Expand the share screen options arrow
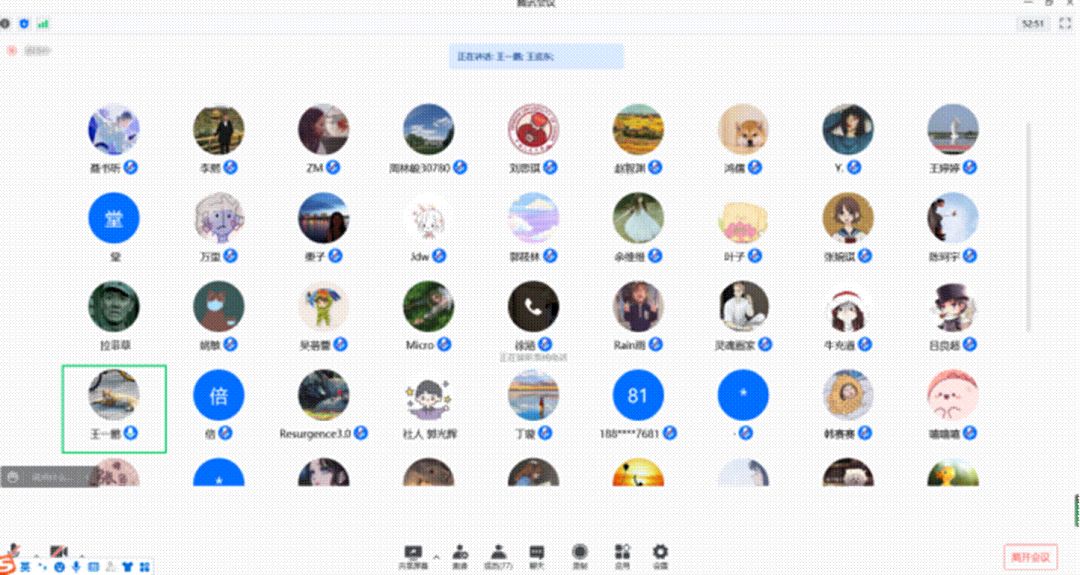Image resolution: width=1080 pixels, height=575 pixels. [x=436, y=553]
